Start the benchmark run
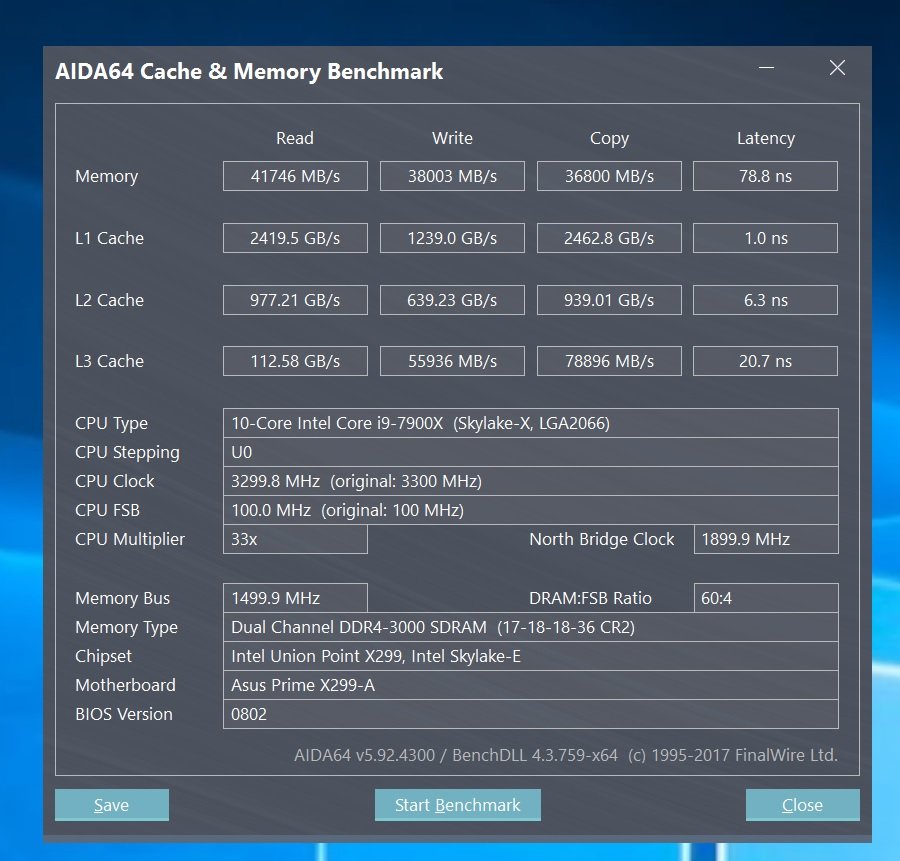This screenshot has width=900, height=861. click(x=457, y=804)
